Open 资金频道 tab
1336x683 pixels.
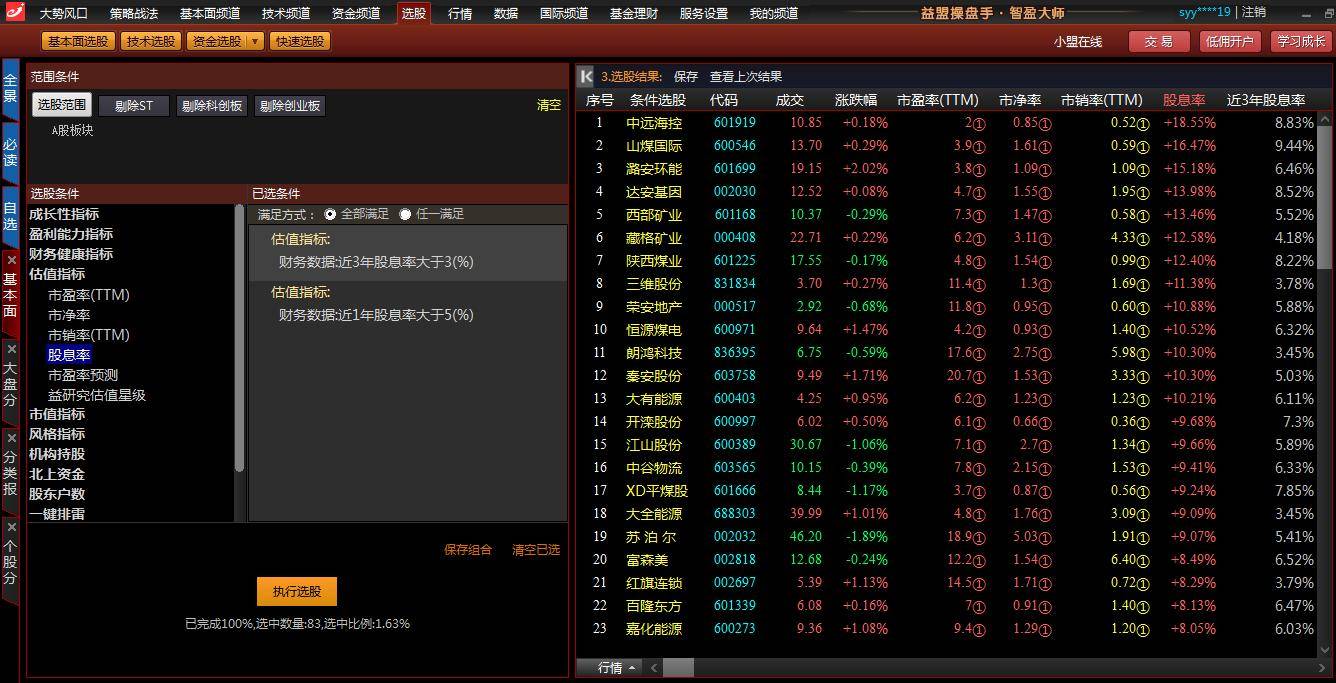(x=356, y=14)
